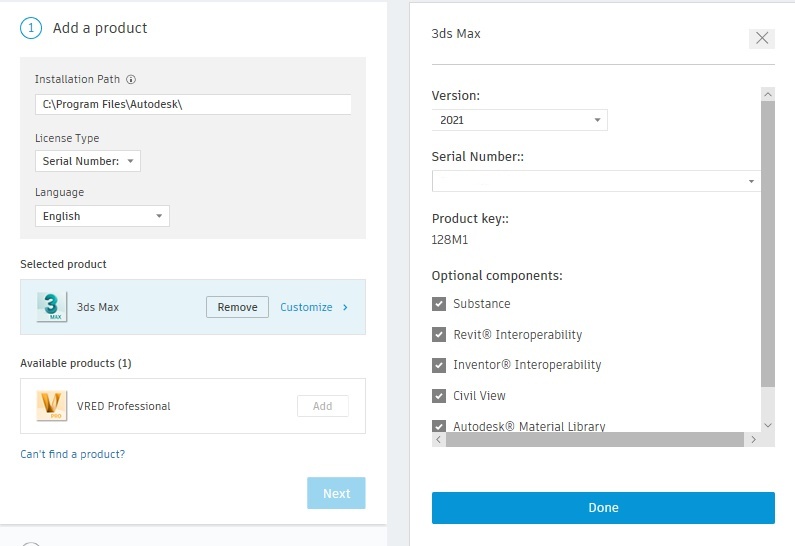The height and width of the screenshot is (546, 795).
Task: Click the Next button
Action: point(336,493)
